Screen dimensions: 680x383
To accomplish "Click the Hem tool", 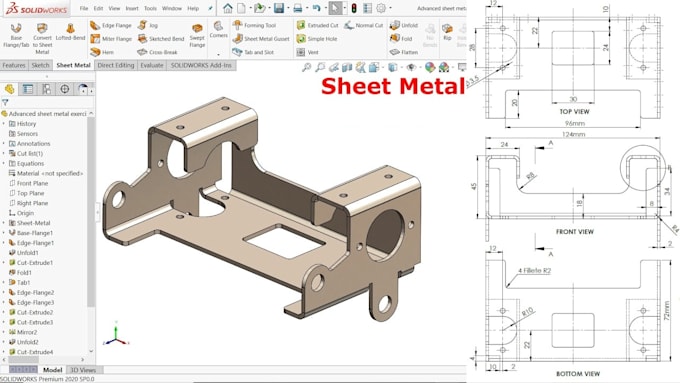I will click(102, 52).
